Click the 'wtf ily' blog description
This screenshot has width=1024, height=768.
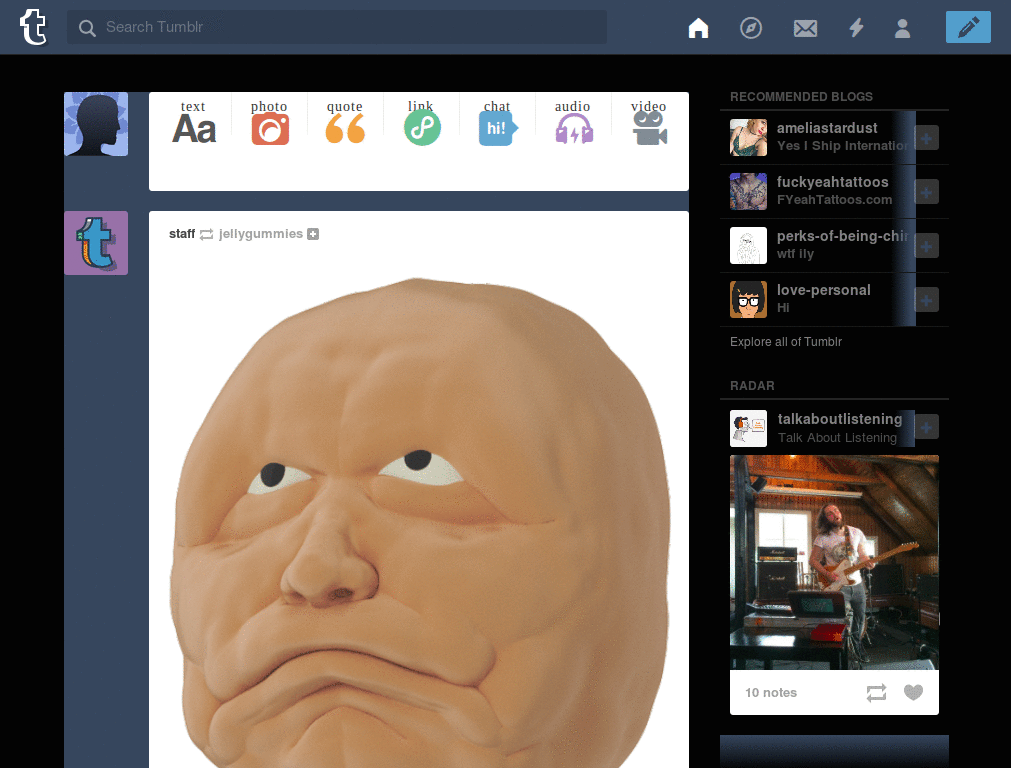tap(795, 253)
